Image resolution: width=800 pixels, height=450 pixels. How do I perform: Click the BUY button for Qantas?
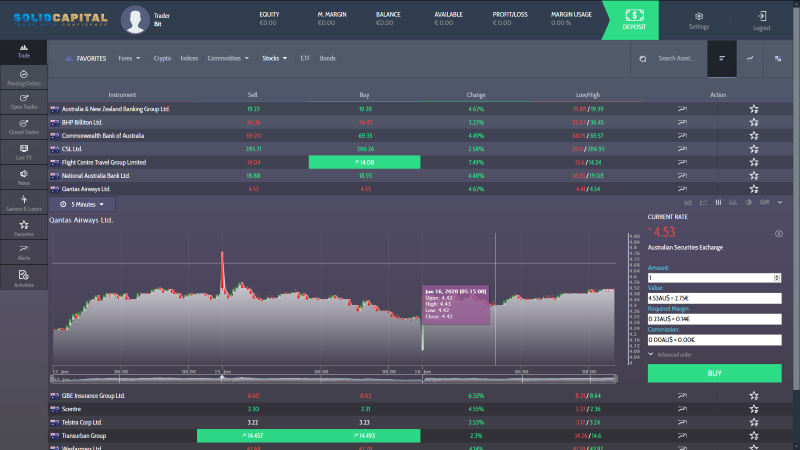click(x=714, y=373)
